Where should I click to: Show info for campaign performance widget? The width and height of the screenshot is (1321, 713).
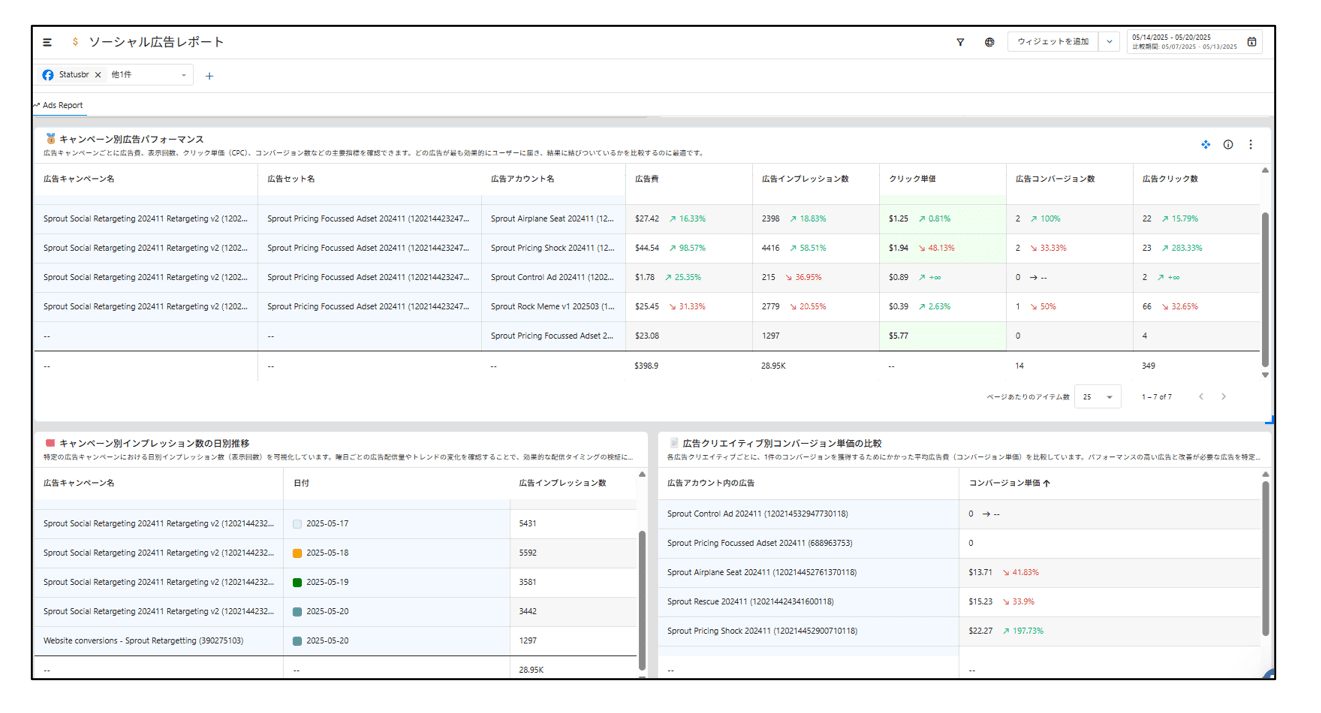point(1228,145)
